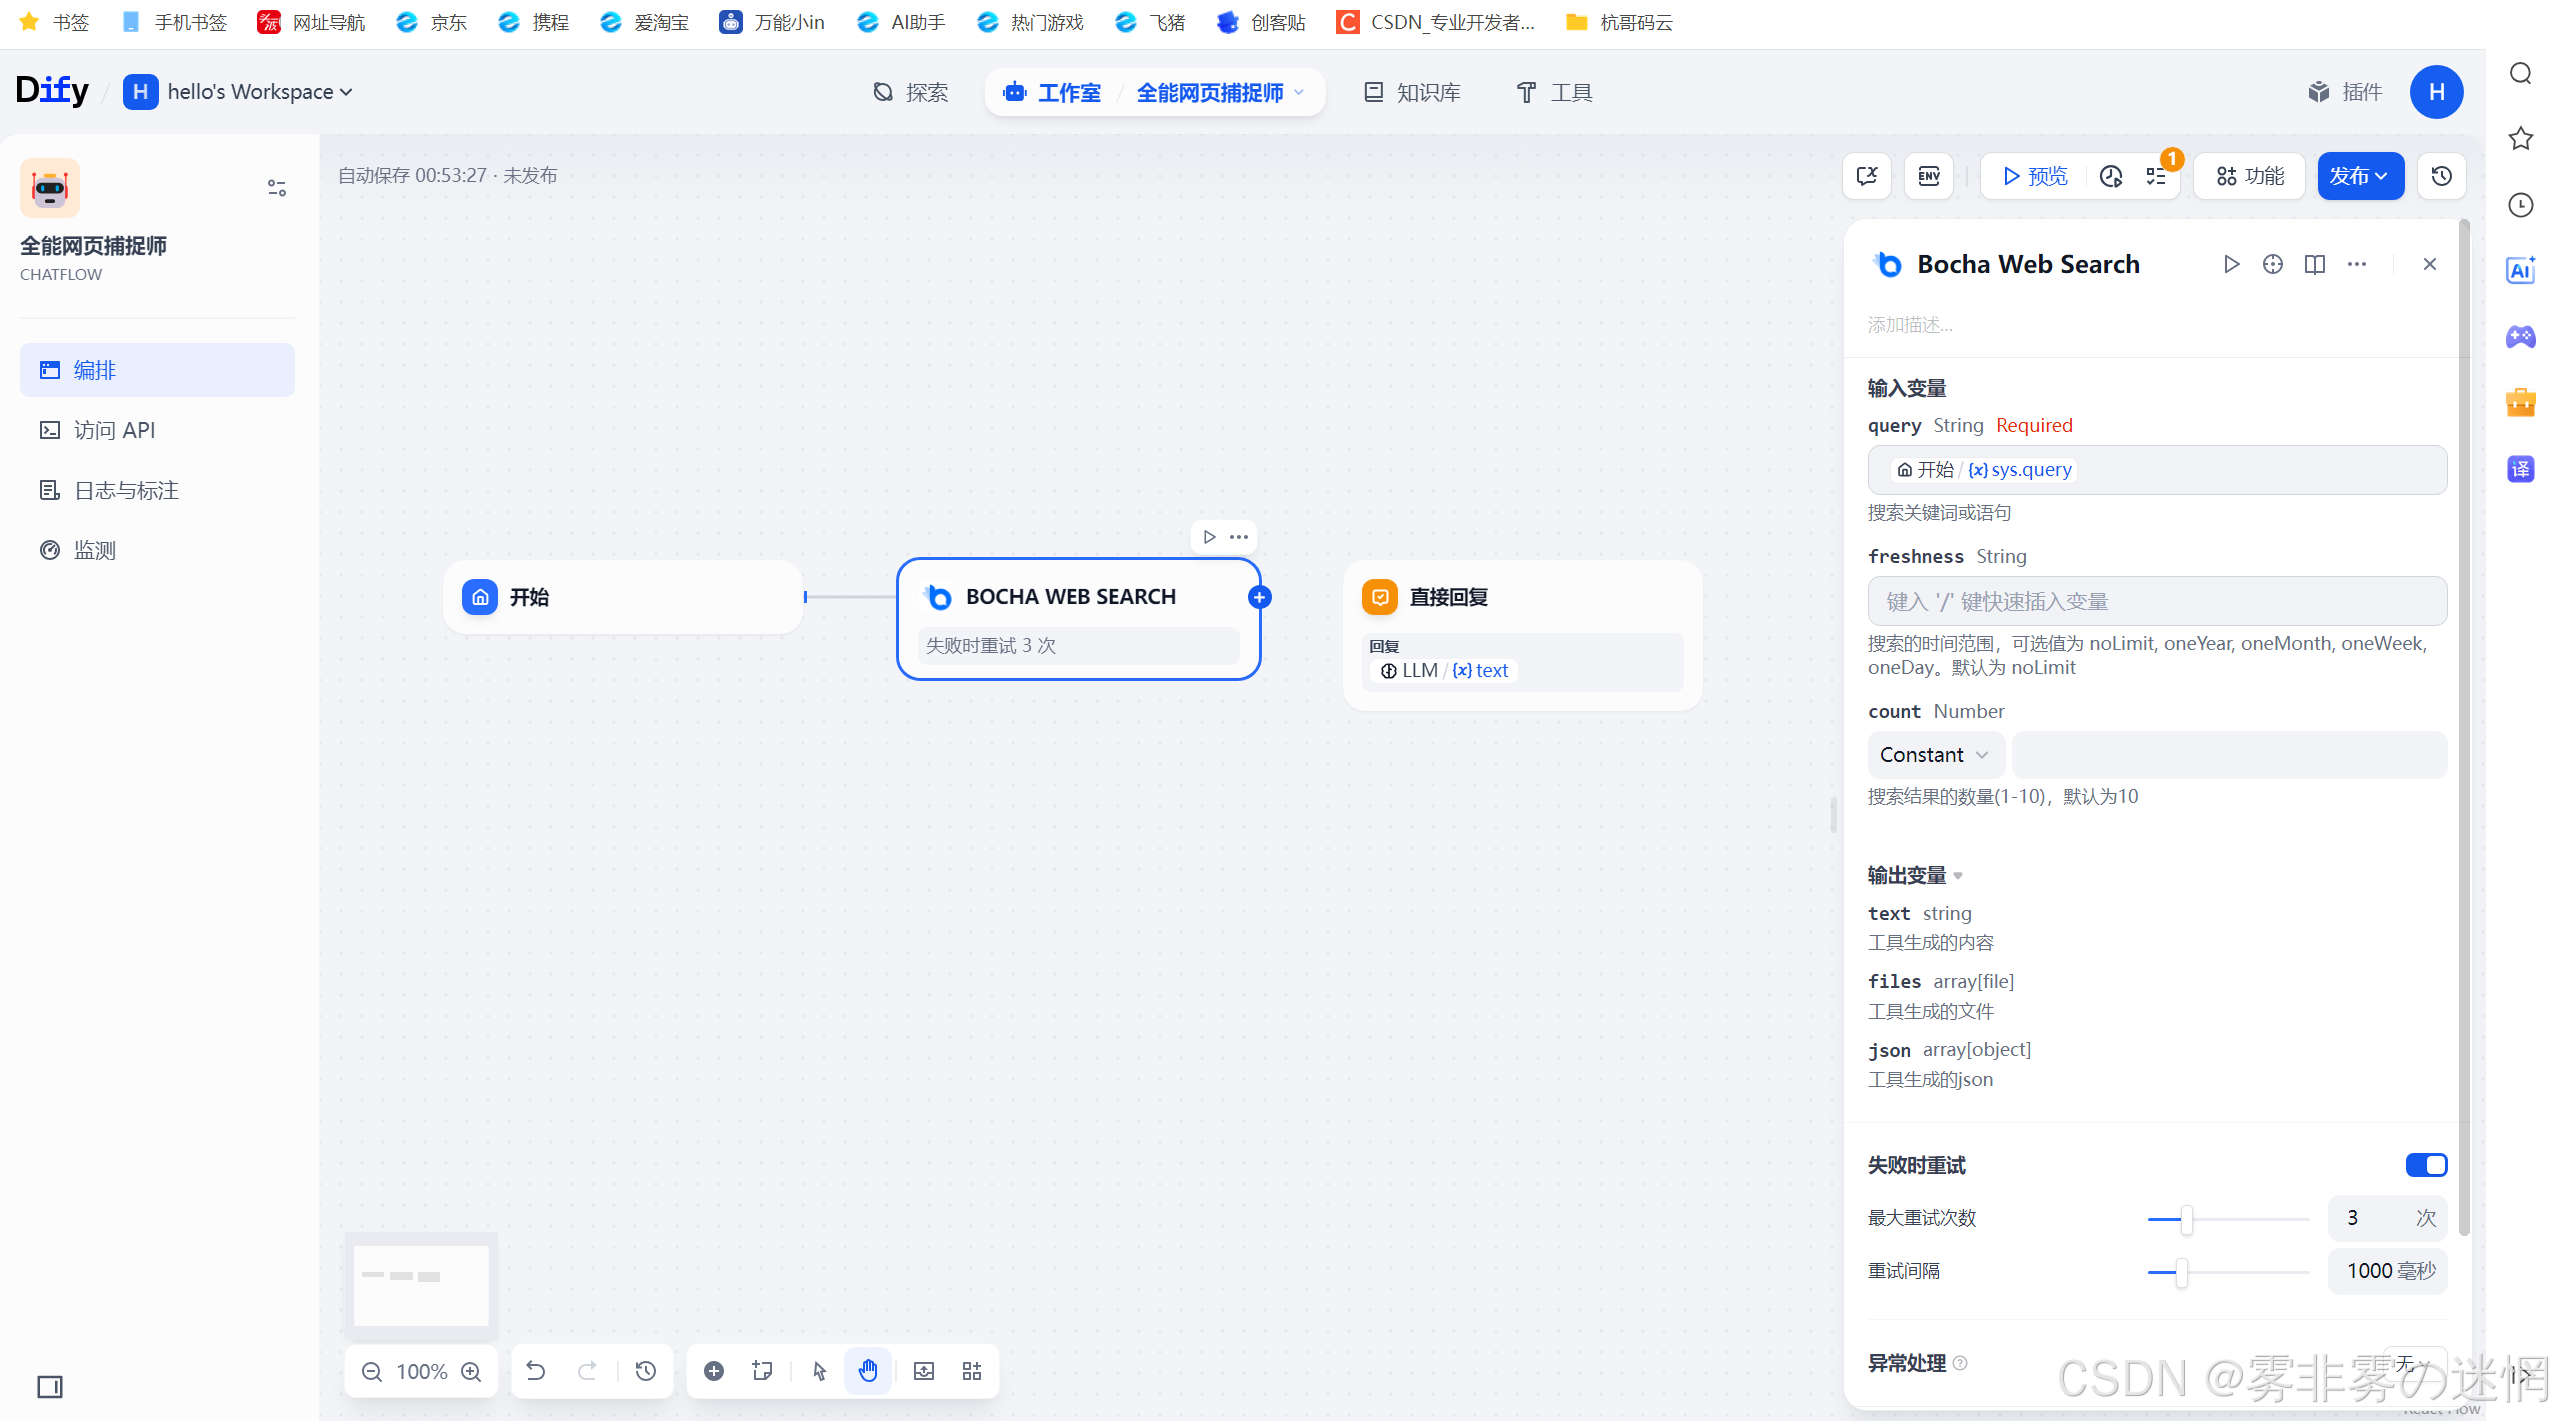Close the Bocha Web Search panel
Image resolution: width=2555 pixels, height=1421 pixels.
pos(2430,264)
